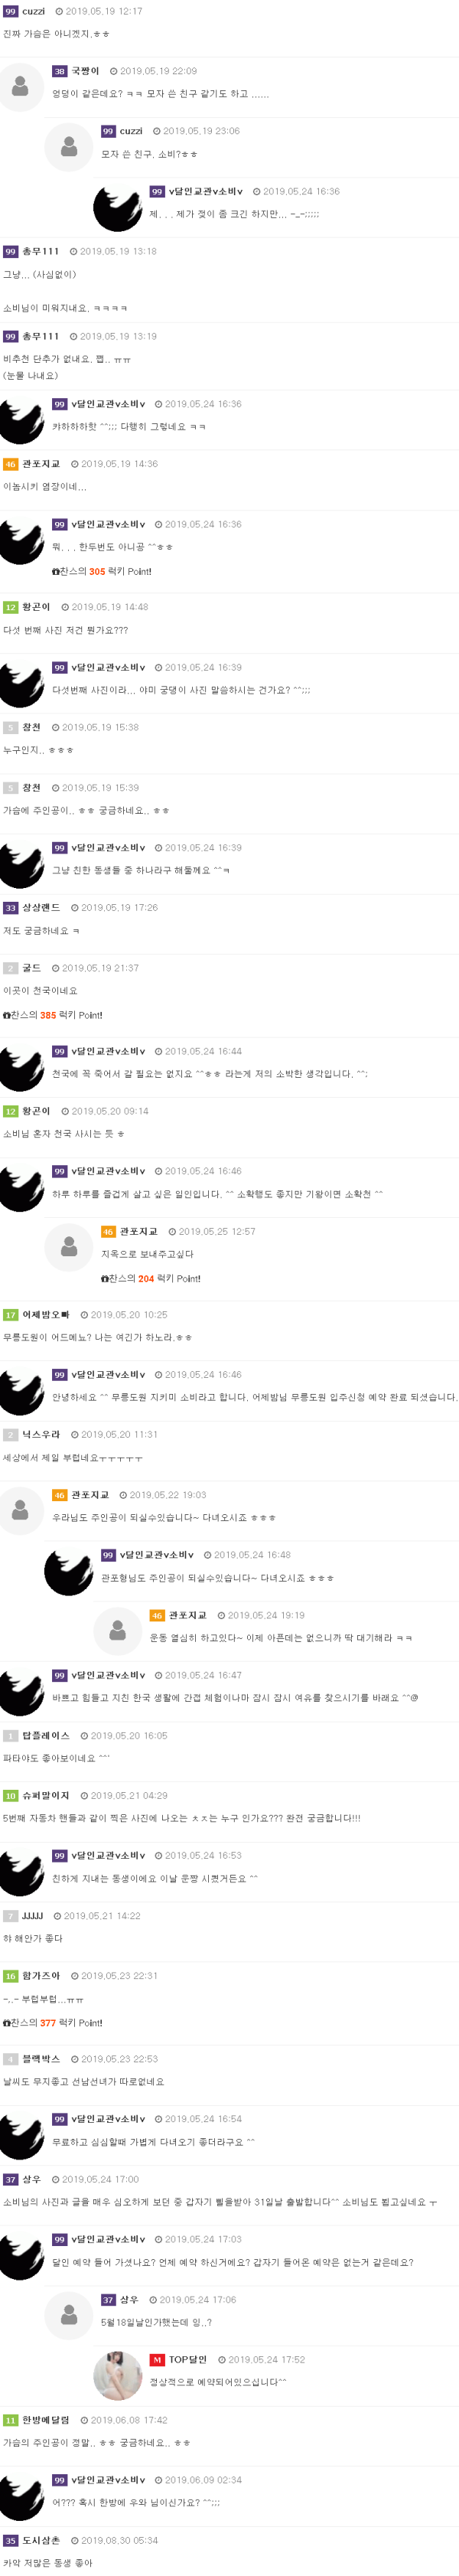Click the gift icon beside 377 럭키 Point
This screenshot has width=459, height=2576.
pyautogui.click(x=7, y=2023)
